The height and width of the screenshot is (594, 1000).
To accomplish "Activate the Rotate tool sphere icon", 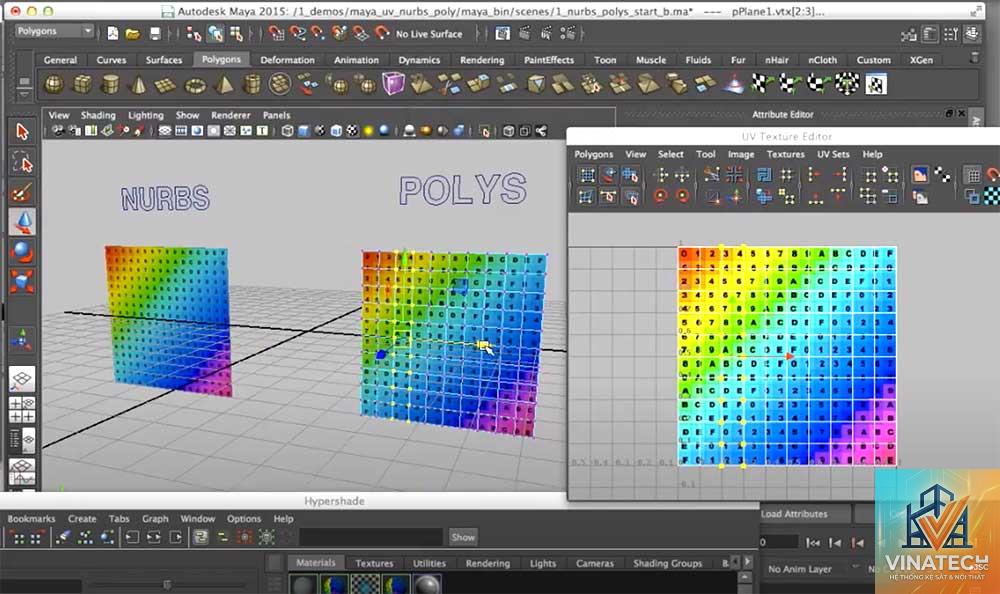I will 22,251.
